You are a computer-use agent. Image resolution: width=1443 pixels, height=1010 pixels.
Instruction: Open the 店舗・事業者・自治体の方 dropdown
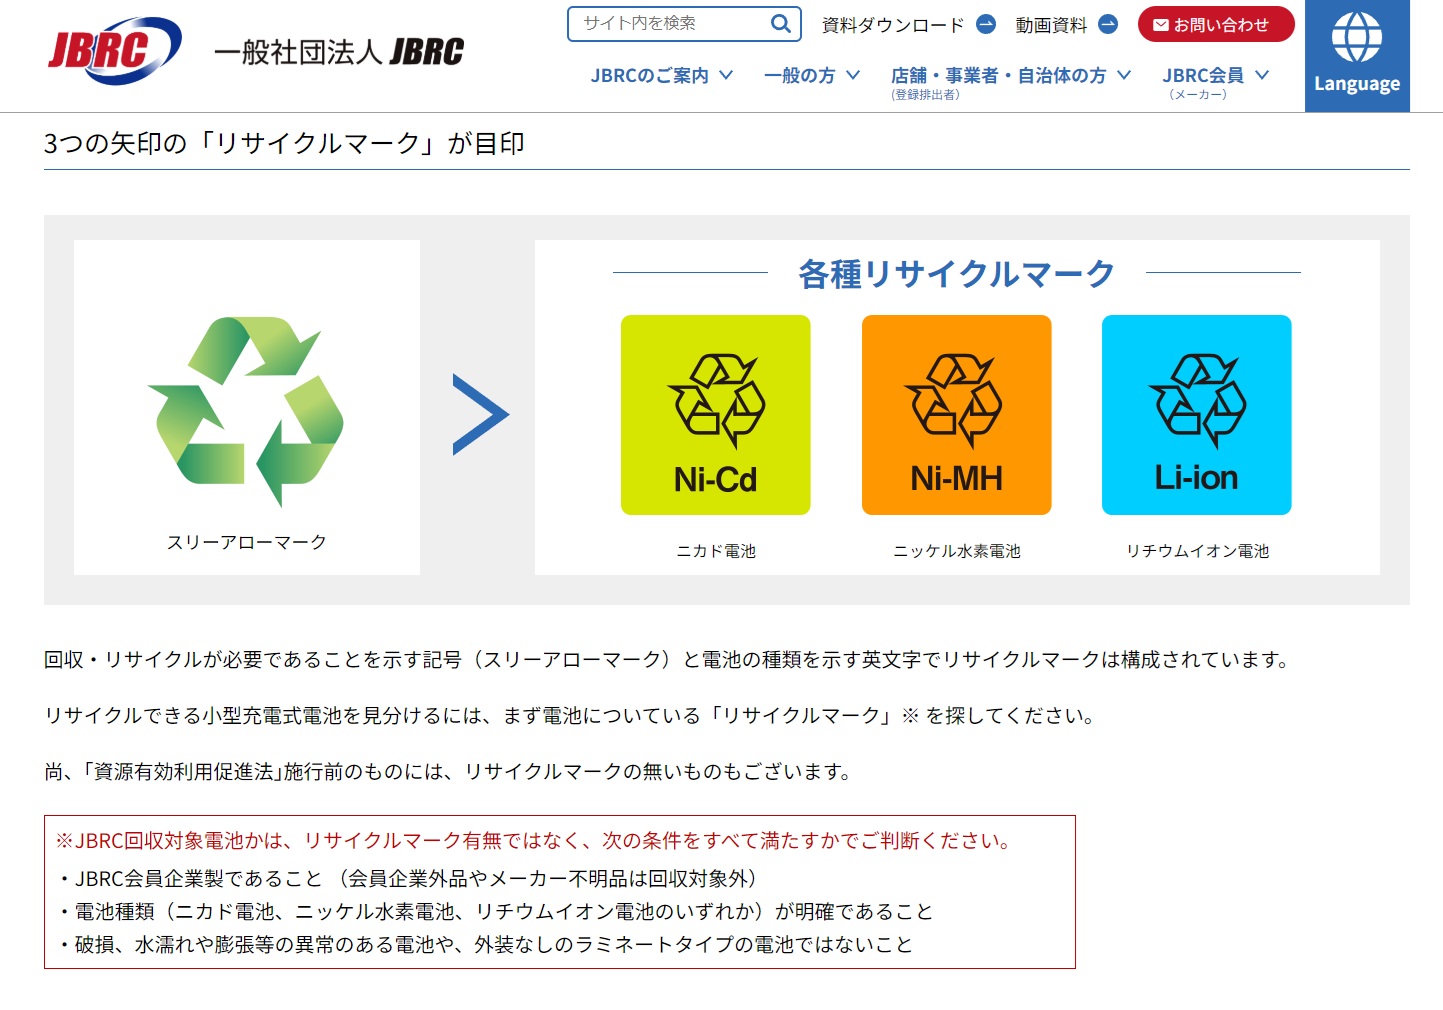pos(1010,76)
